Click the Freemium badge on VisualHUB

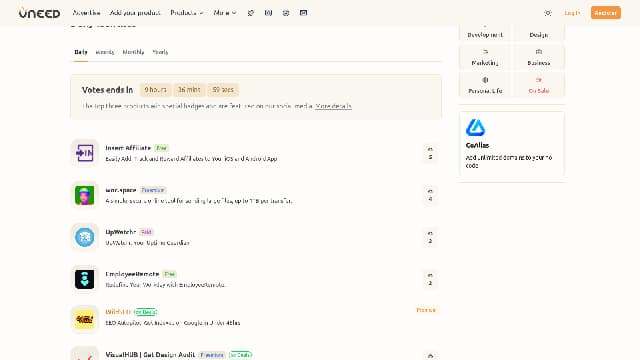point(212,355)
